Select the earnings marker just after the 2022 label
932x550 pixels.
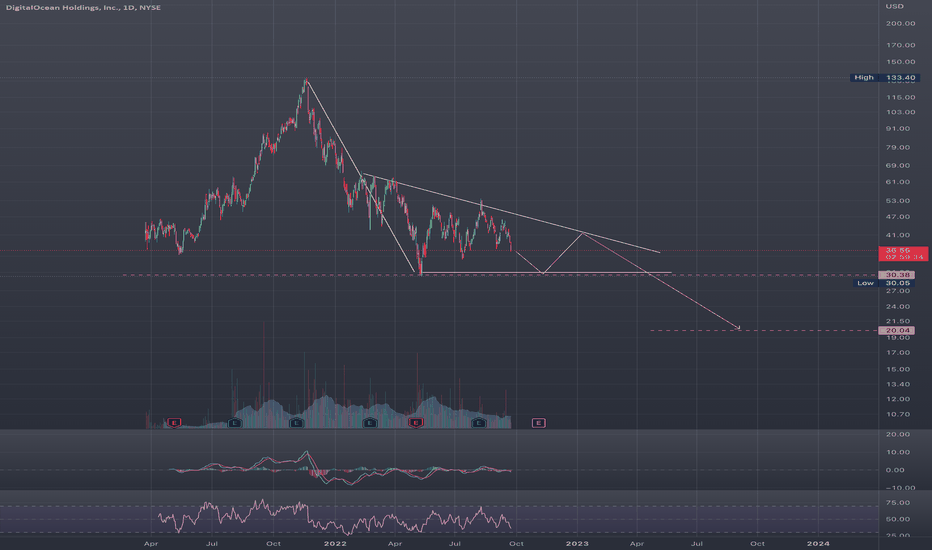click(370, 423)
